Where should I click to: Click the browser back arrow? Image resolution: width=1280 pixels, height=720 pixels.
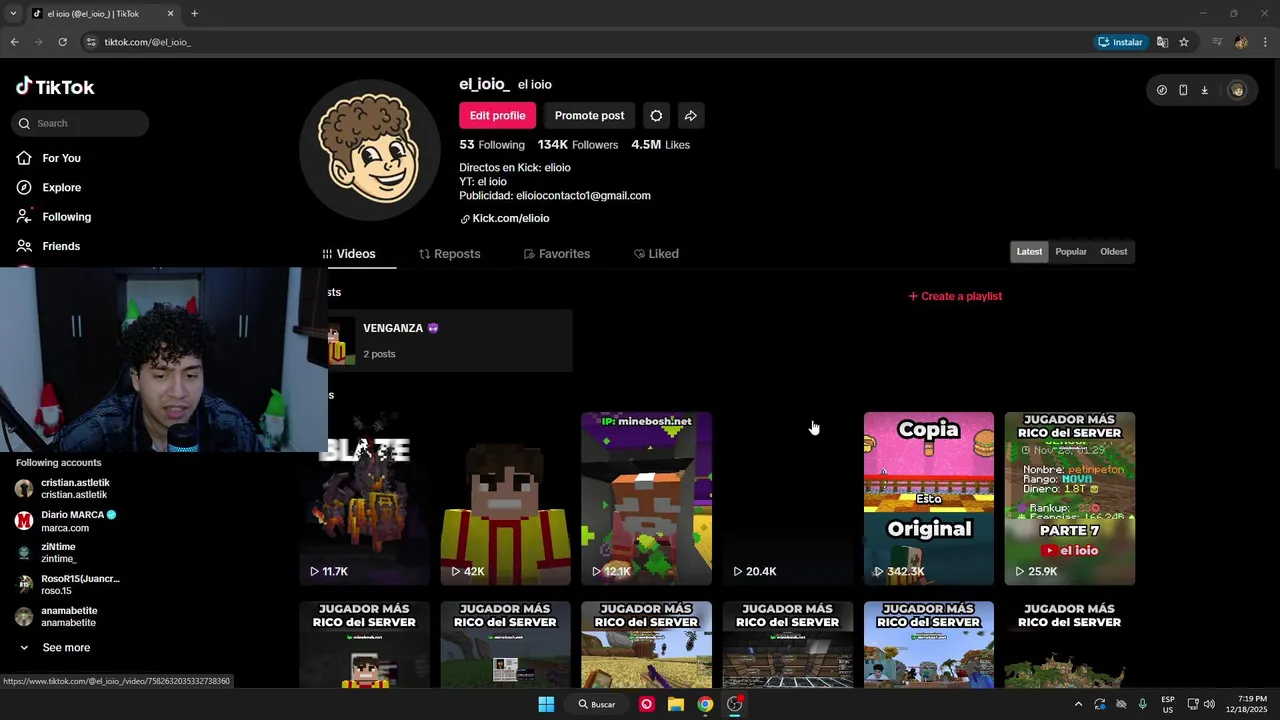14,42
